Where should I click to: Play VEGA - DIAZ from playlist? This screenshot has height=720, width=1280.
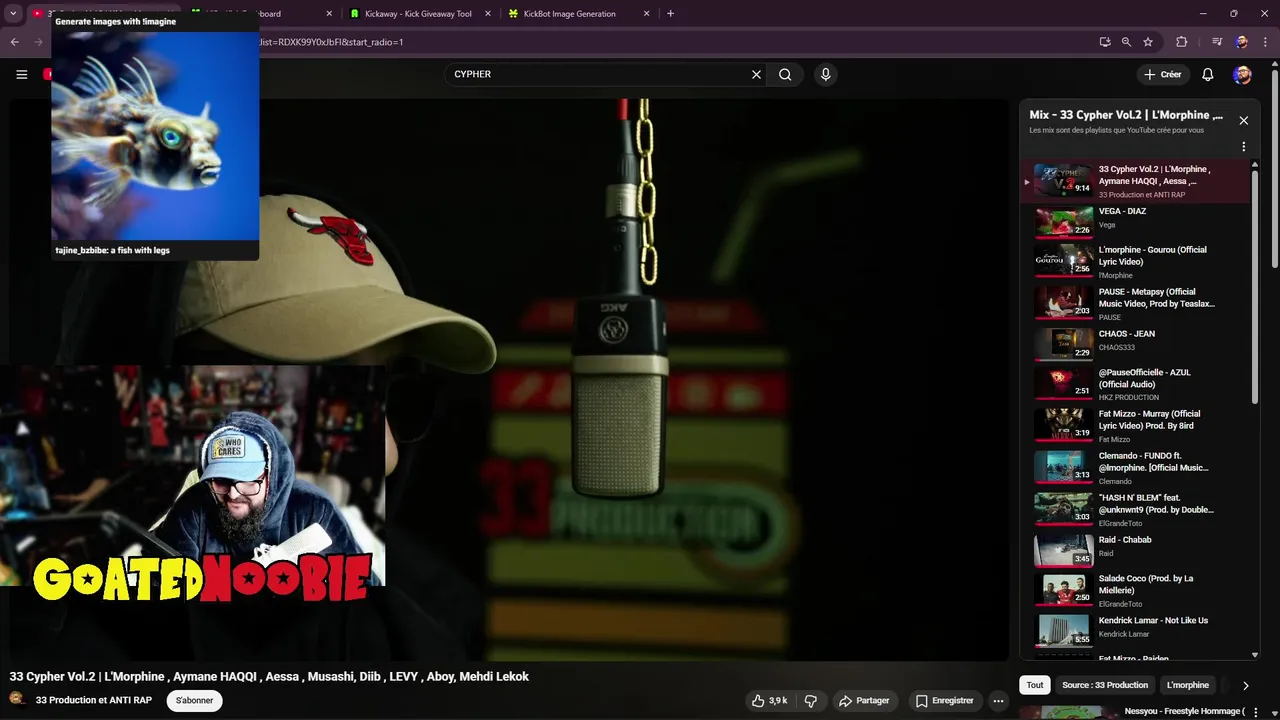coord(1136,222)
